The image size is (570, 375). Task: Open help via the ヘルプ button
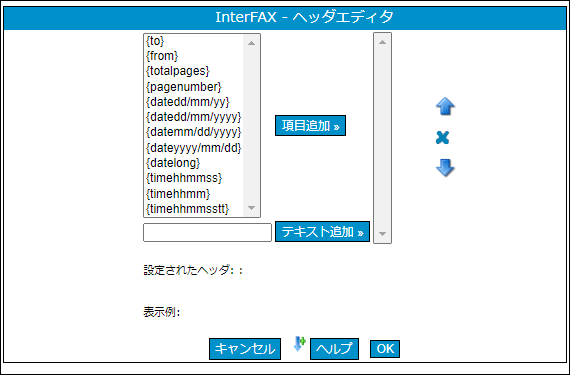334,349
